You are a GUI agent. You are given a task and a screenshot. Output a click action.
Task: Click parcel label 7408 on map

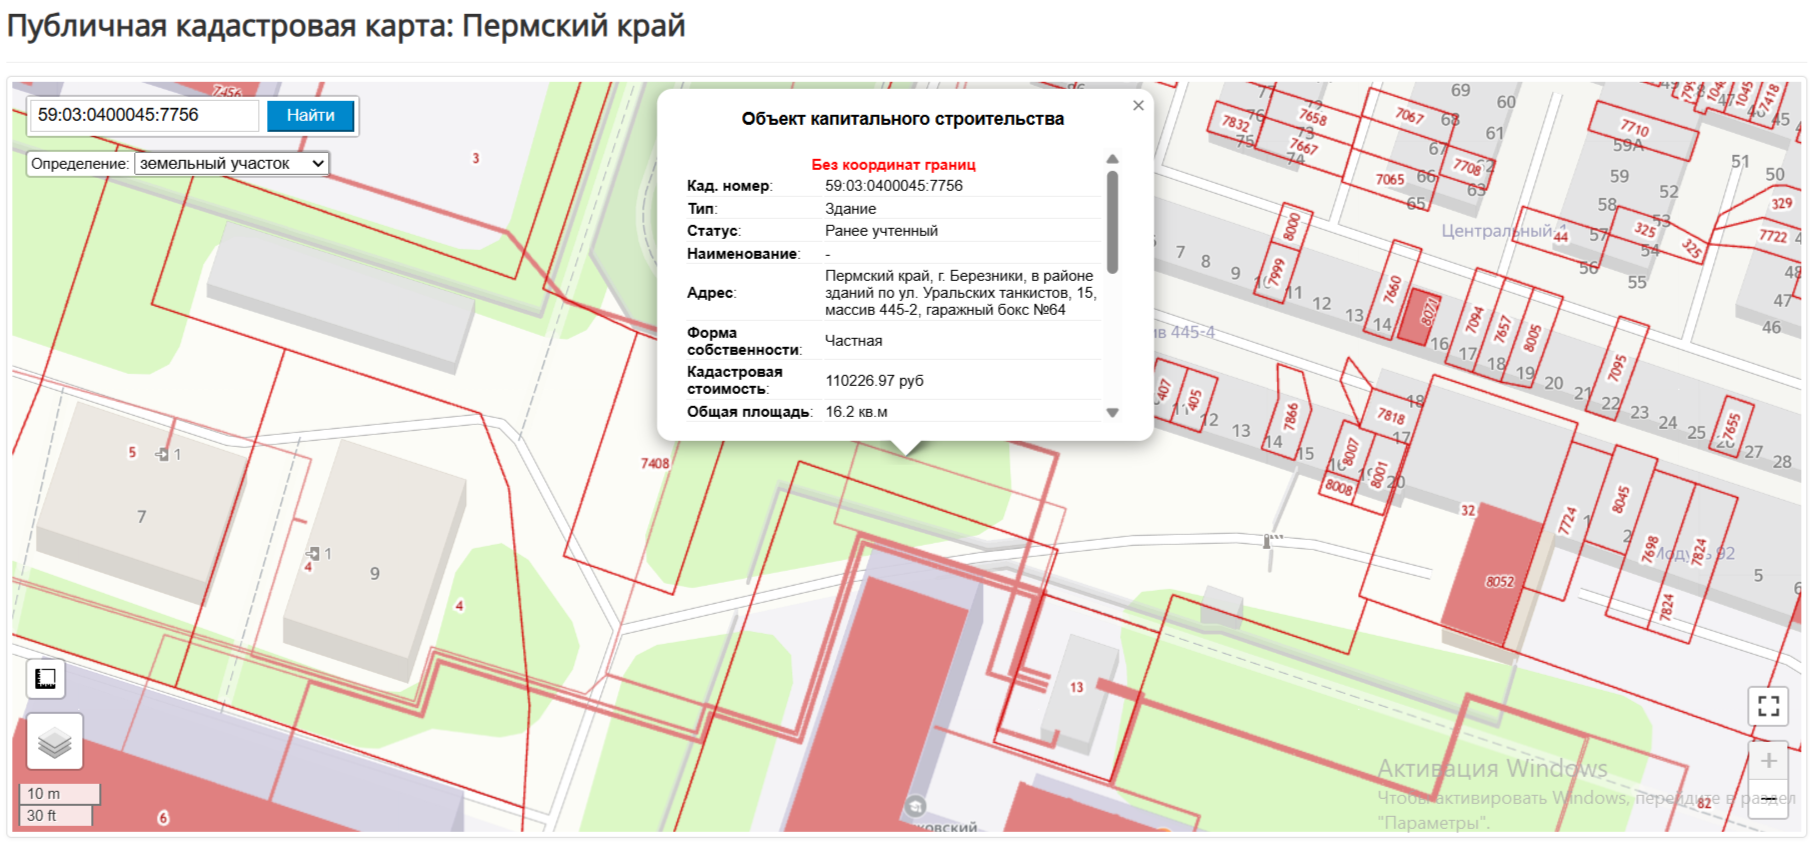655,463
